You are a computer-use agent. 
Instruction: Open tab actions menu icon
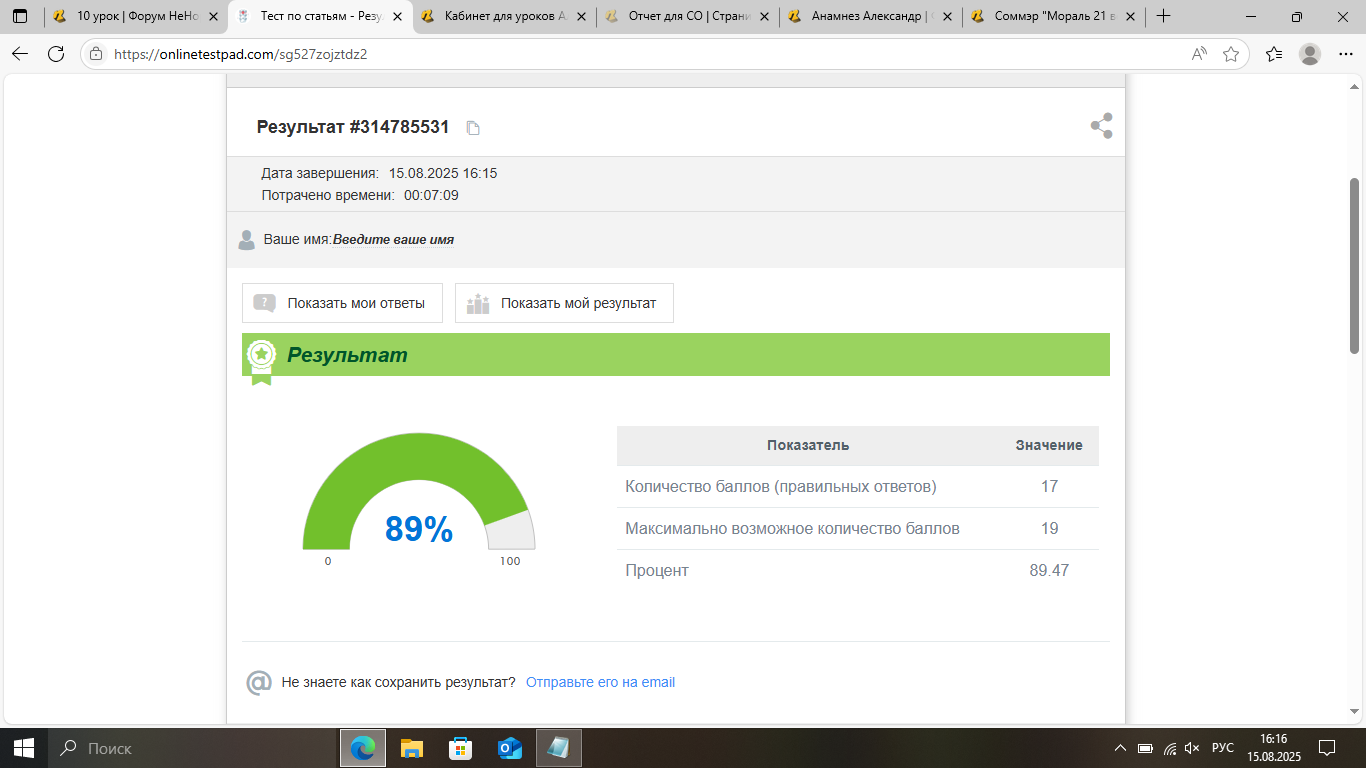tap(20, 16)
